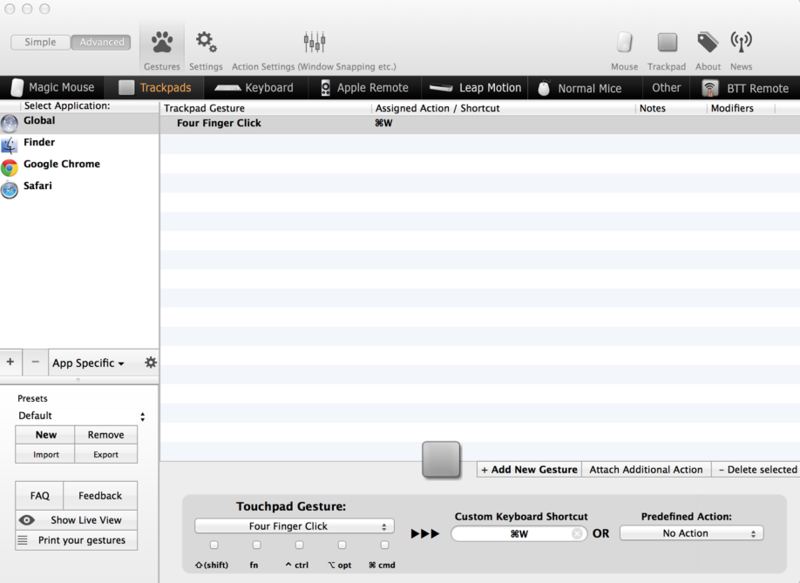Click the Trackpad Gesture column header

click(x=266, y=108)
